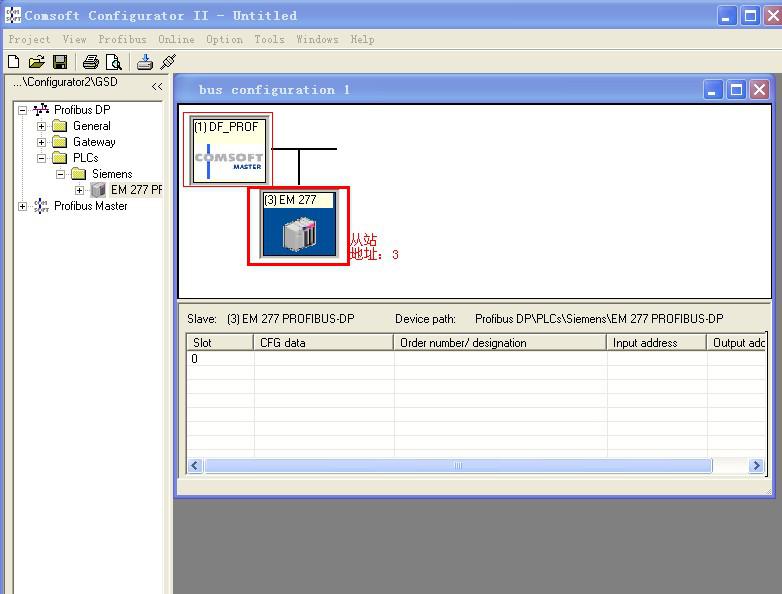Click the Order number/ designation column header

pos(500,343)
